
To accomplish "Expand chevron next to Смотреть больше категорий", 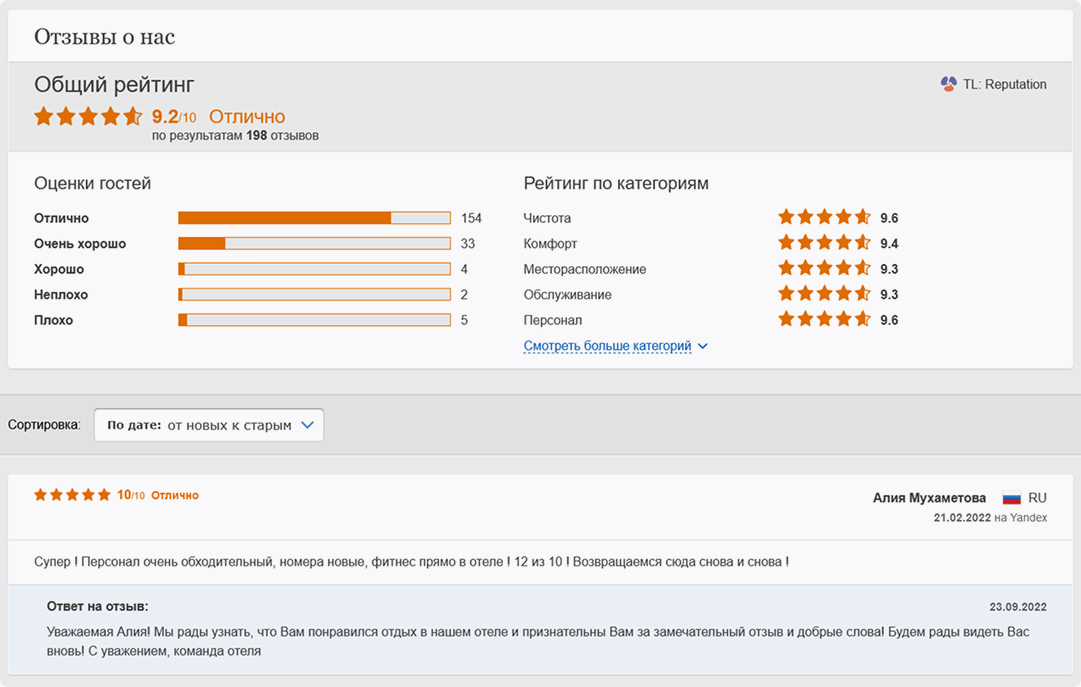I will click(x=703, y=346).
